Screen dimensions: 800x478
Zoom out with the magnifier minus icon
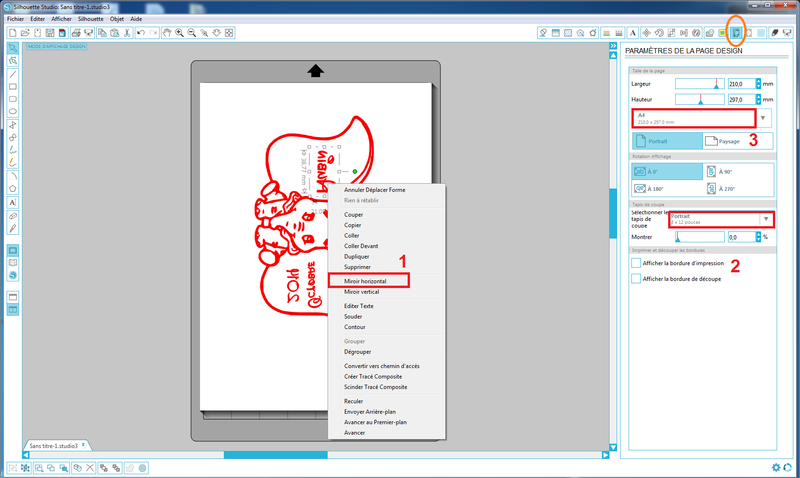(192, 33)
